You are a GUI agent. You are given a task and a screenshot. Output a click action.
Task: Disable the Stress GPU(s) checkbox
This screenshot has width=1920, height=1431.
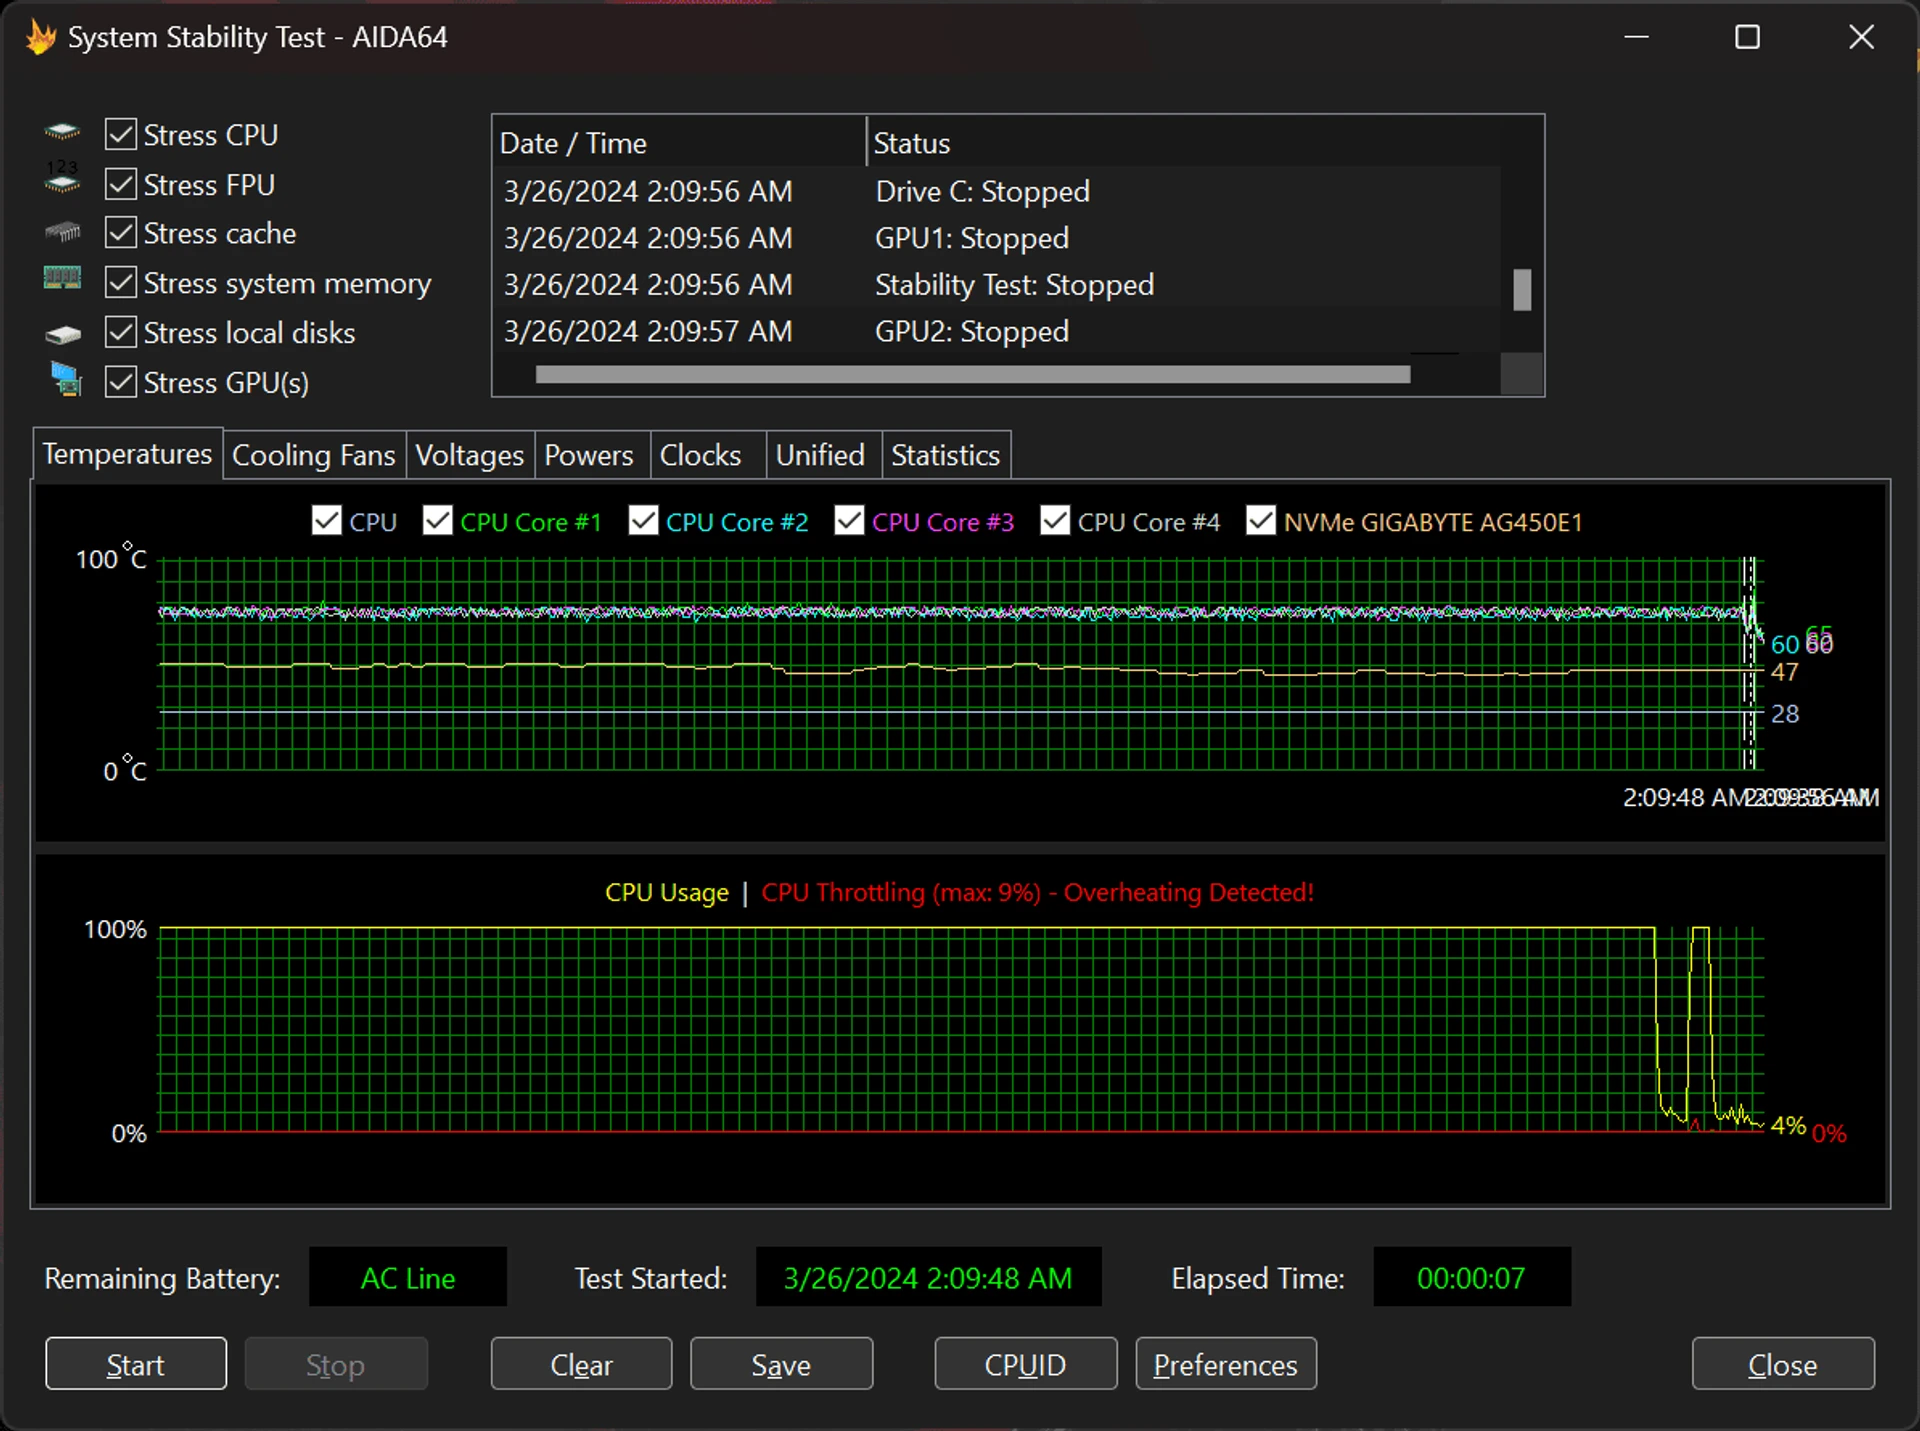point(121,382)
